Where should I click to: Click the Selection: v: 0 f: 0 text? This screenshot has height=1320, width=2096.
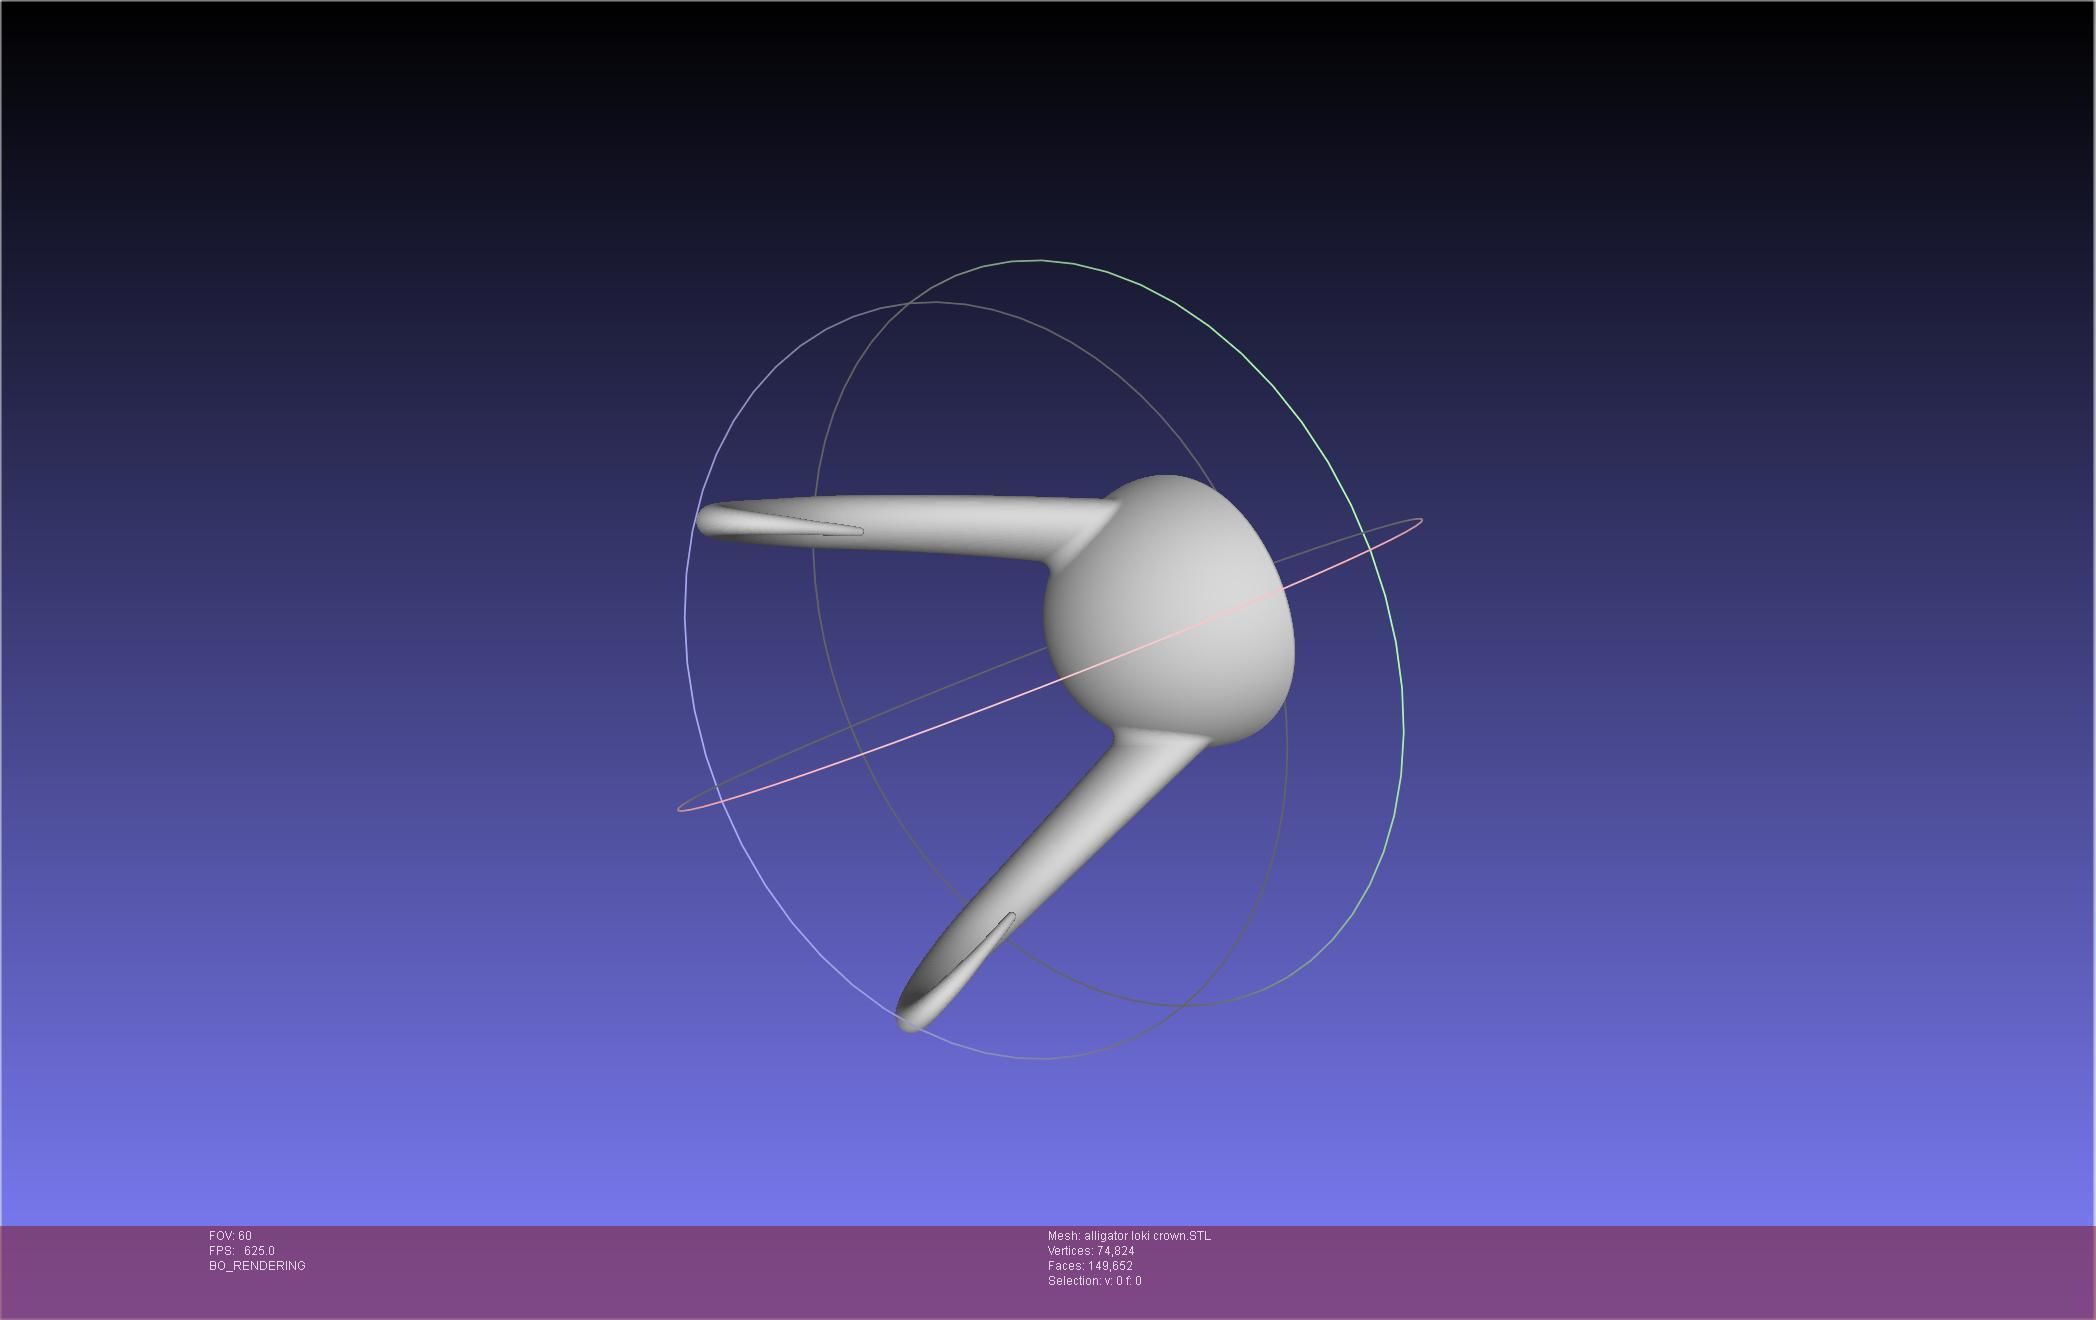(1094, 1281)
